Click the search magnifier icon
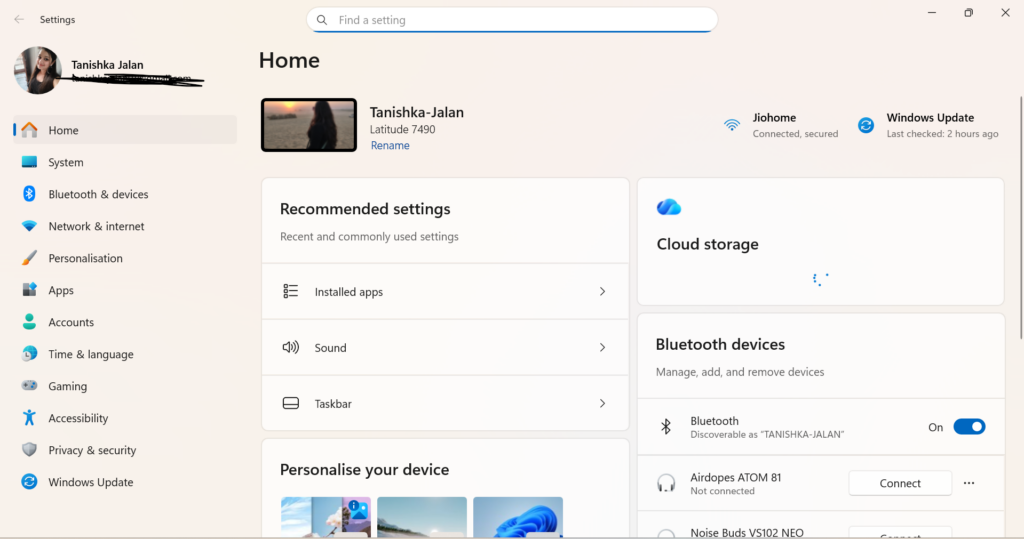The image size is (1024, 539). coord(322,20)
